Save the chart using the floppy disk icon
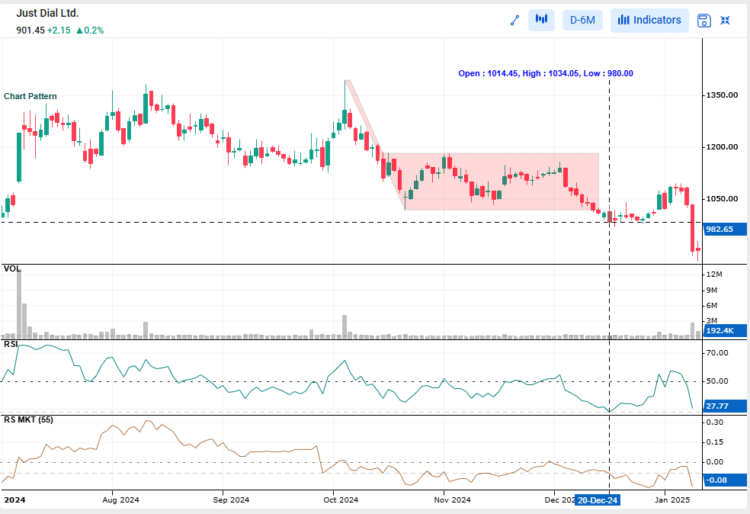Image resolution: width=750 pixels, height=514 pixels. pos(704,20)
